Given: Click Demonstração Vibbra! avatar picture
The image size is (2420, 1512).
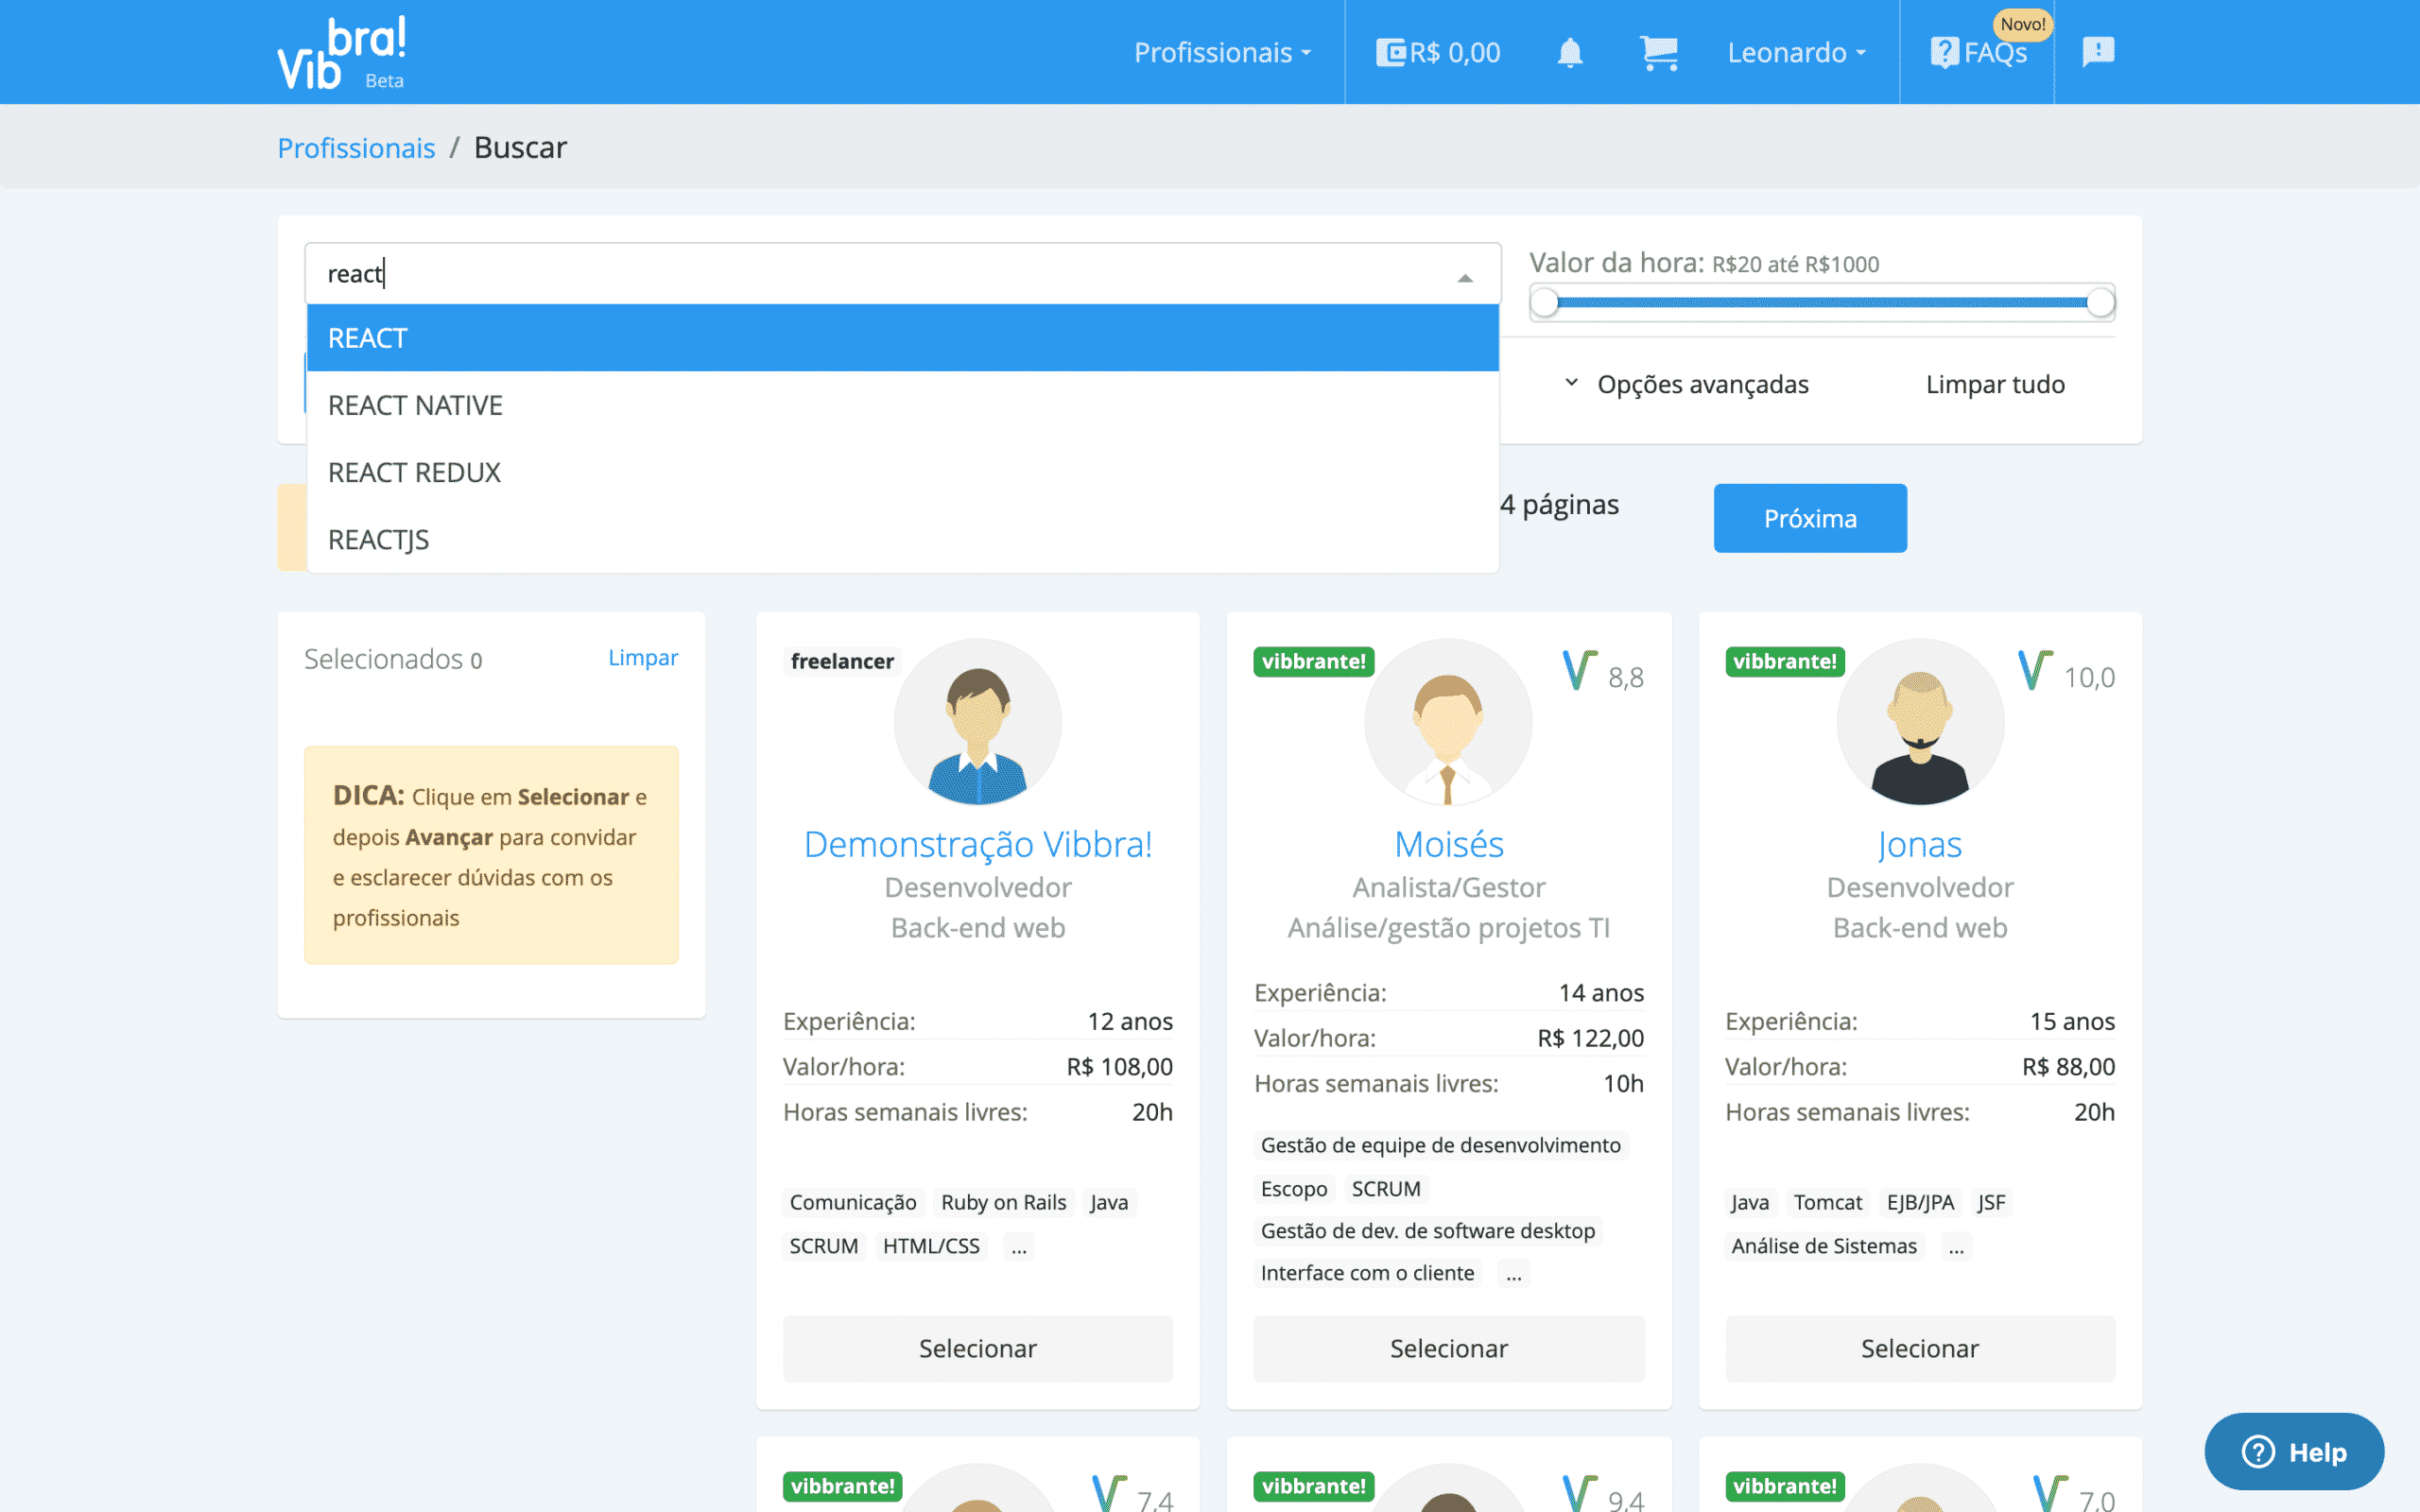Looking at the screenshot, I should (x=978, y=722).
